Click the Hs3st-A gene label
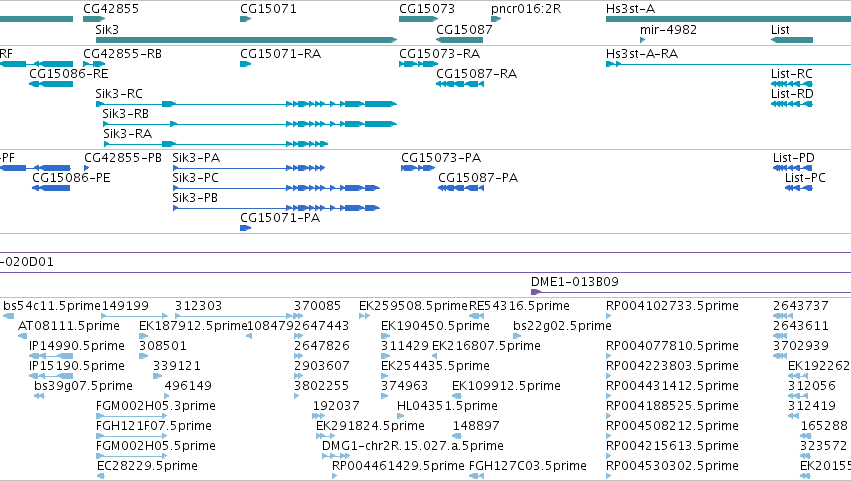 (x=630, y=9)
